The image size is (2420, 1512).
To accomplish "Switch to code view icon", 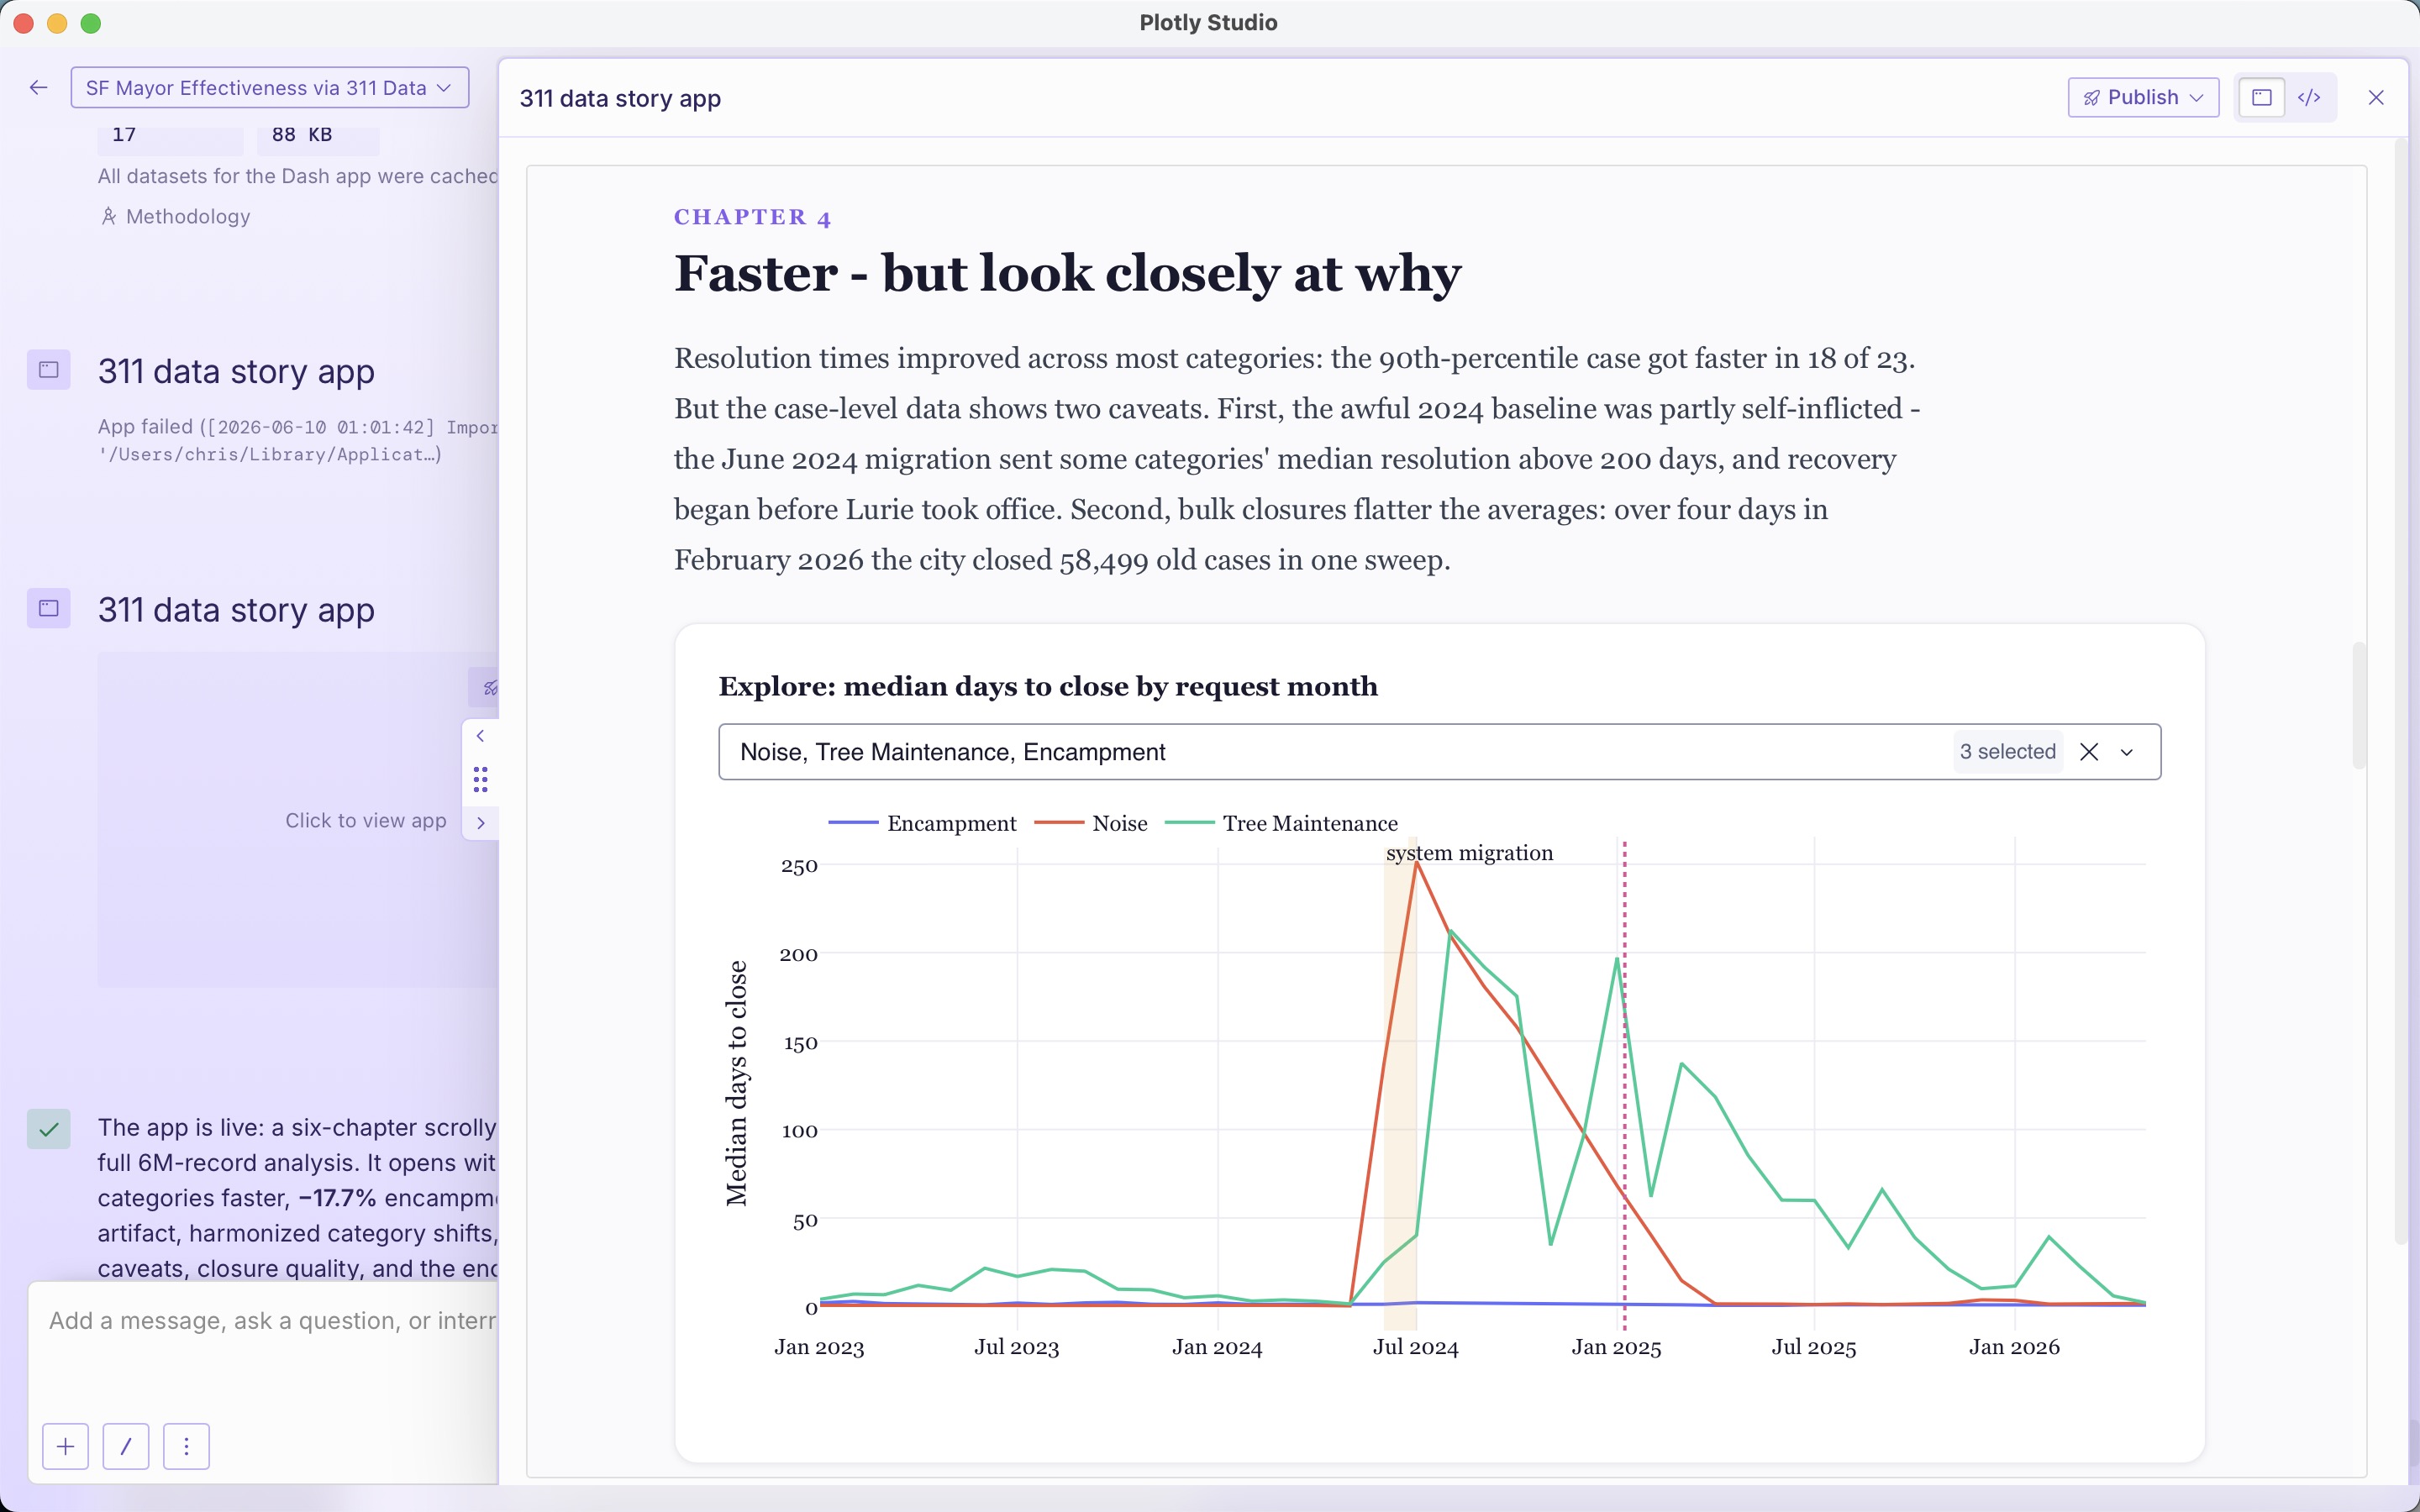I will (2309, 97).
